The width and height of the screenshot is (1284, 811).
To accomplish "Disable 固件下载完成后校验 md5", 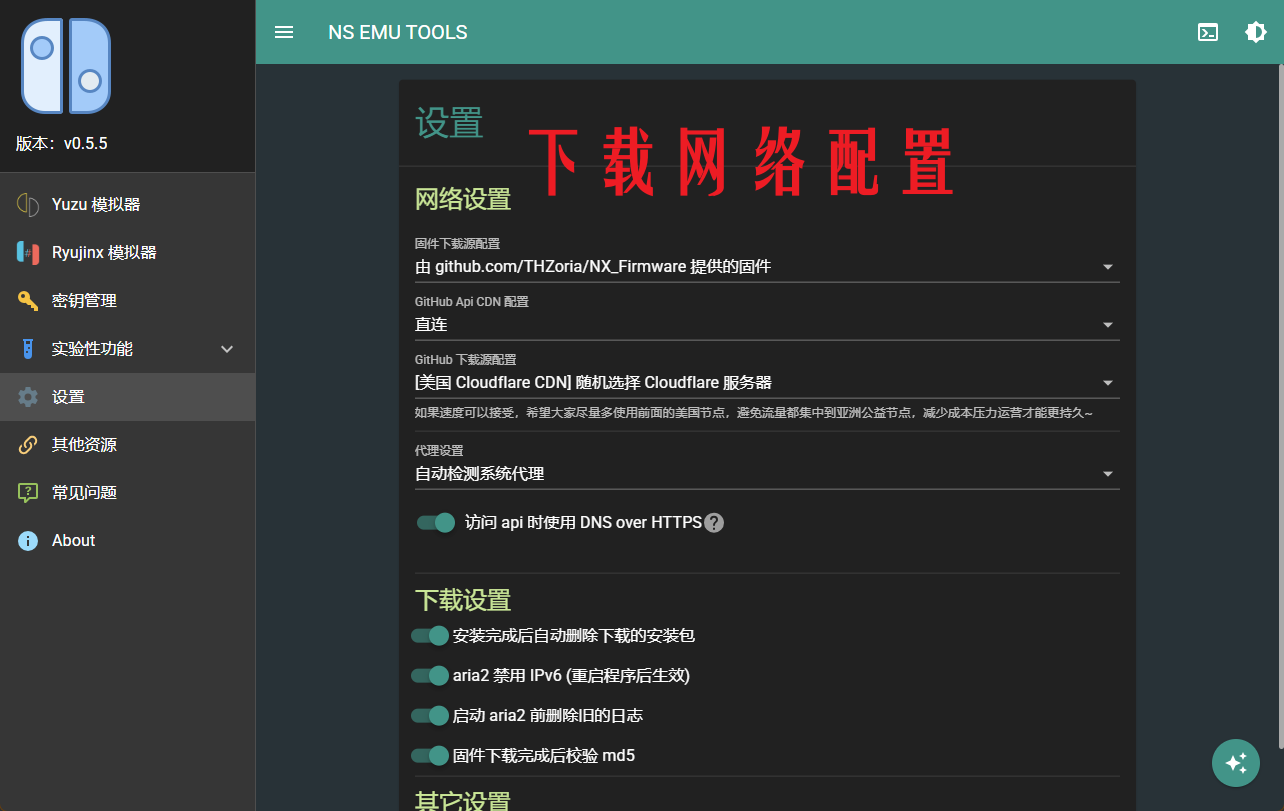I will pos(429,755).
